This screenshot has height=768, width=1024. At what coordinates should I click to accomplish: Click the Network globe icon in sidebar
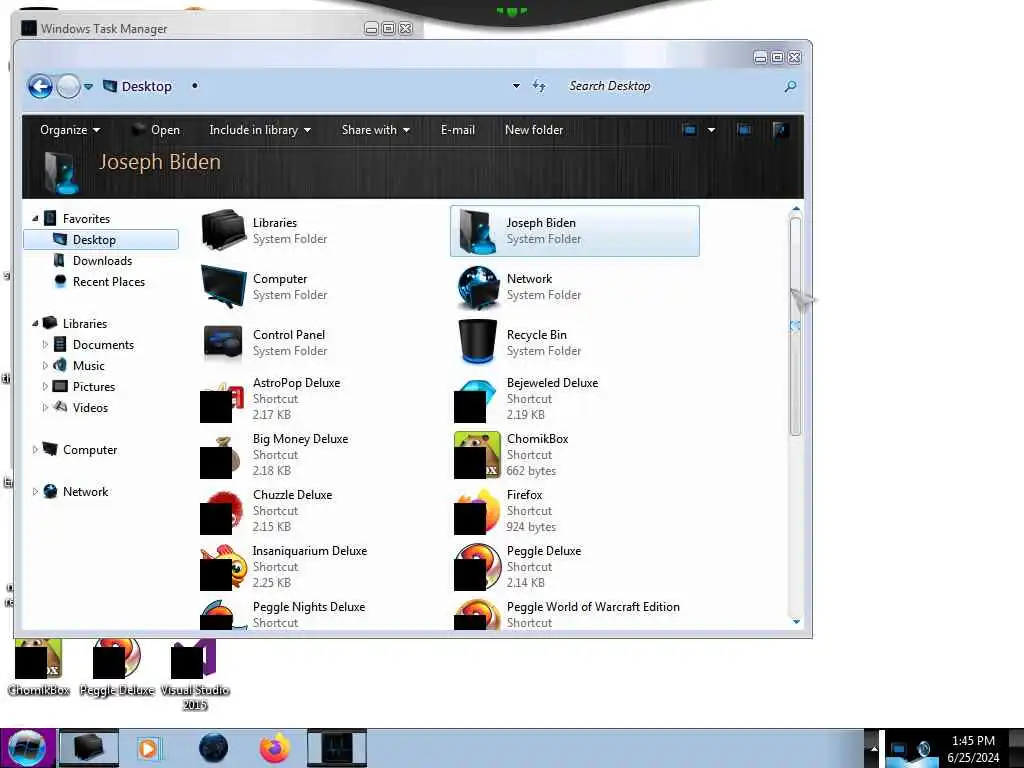point(50,492)
